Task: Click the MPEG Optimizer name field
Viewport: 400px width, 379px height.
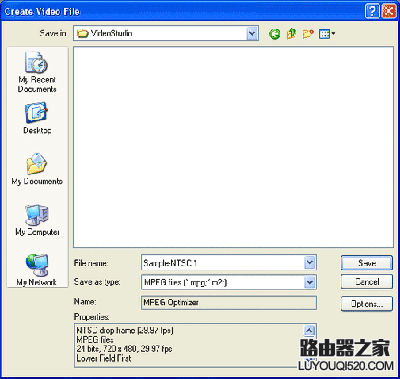Action: [x=229, y=303]
